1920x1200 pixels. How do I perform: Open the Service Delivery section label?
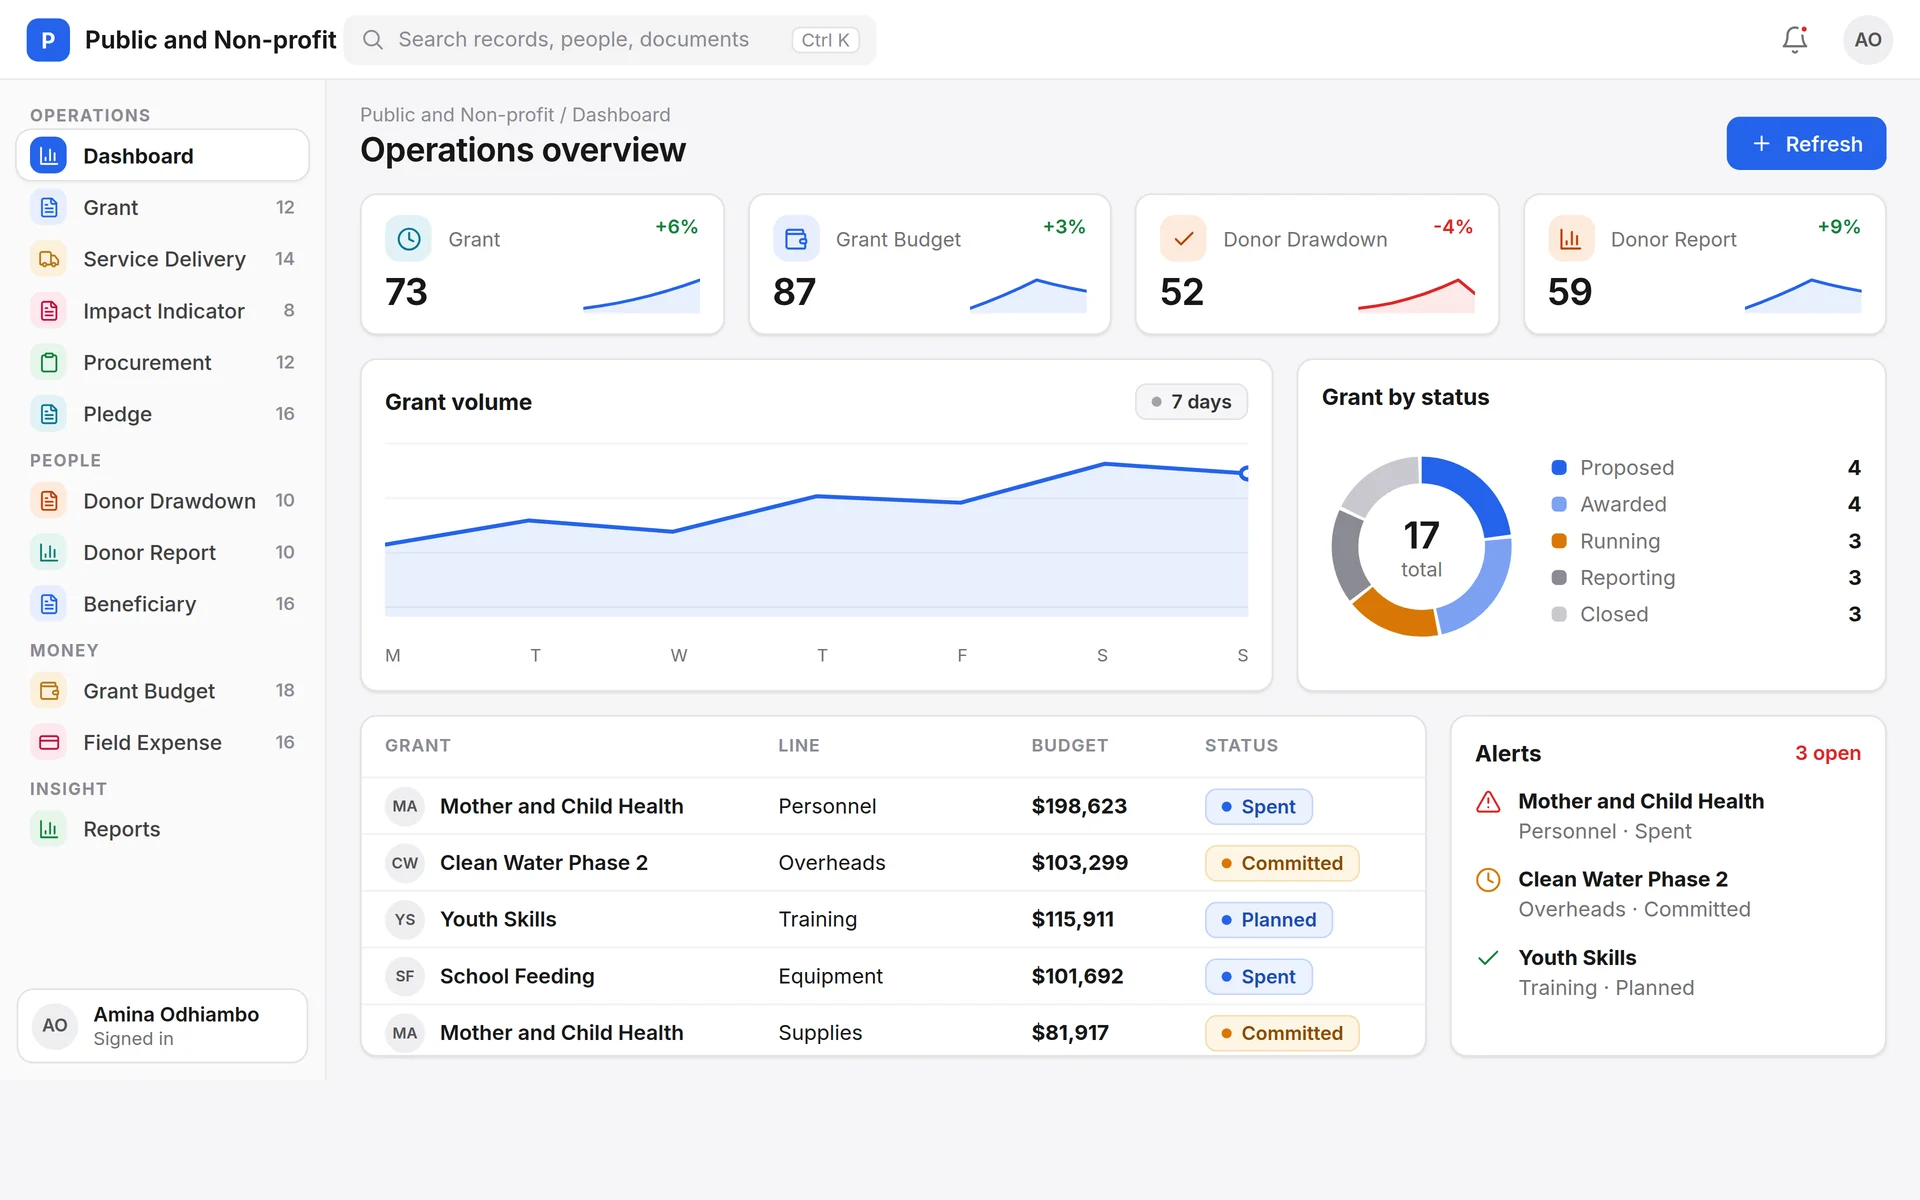click(164, 259)
